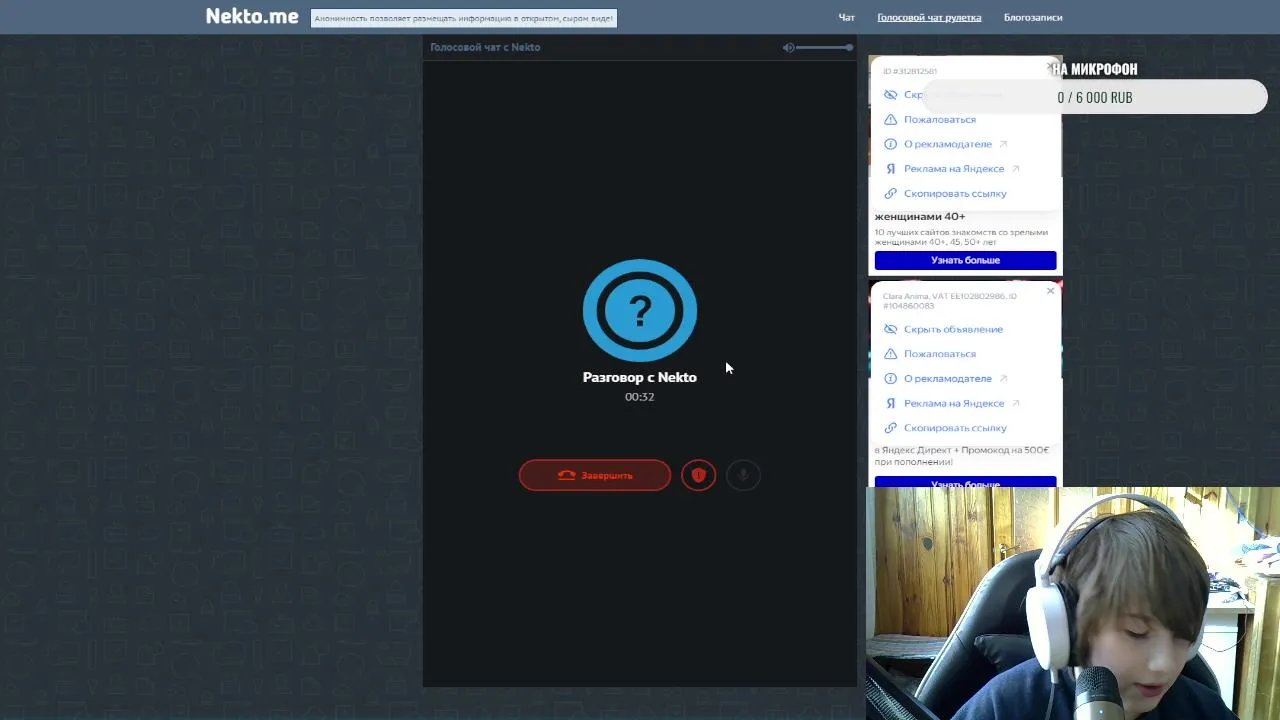
Task: Click the 'Clara Anima, VAT' advertiser info text
Action: [950, 301]
